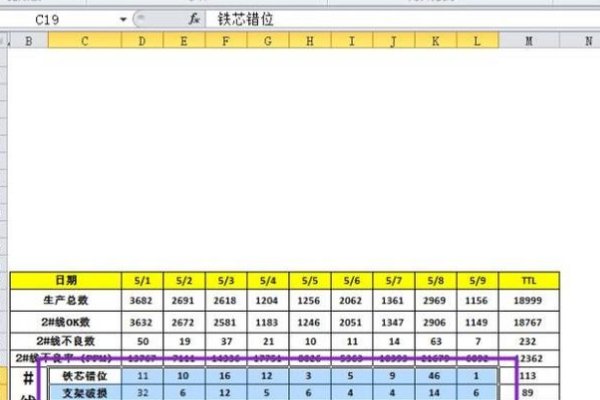The height and width of the screenshot is (400, 600).
Task: Select column M header
Action: [x=529, y=41]
